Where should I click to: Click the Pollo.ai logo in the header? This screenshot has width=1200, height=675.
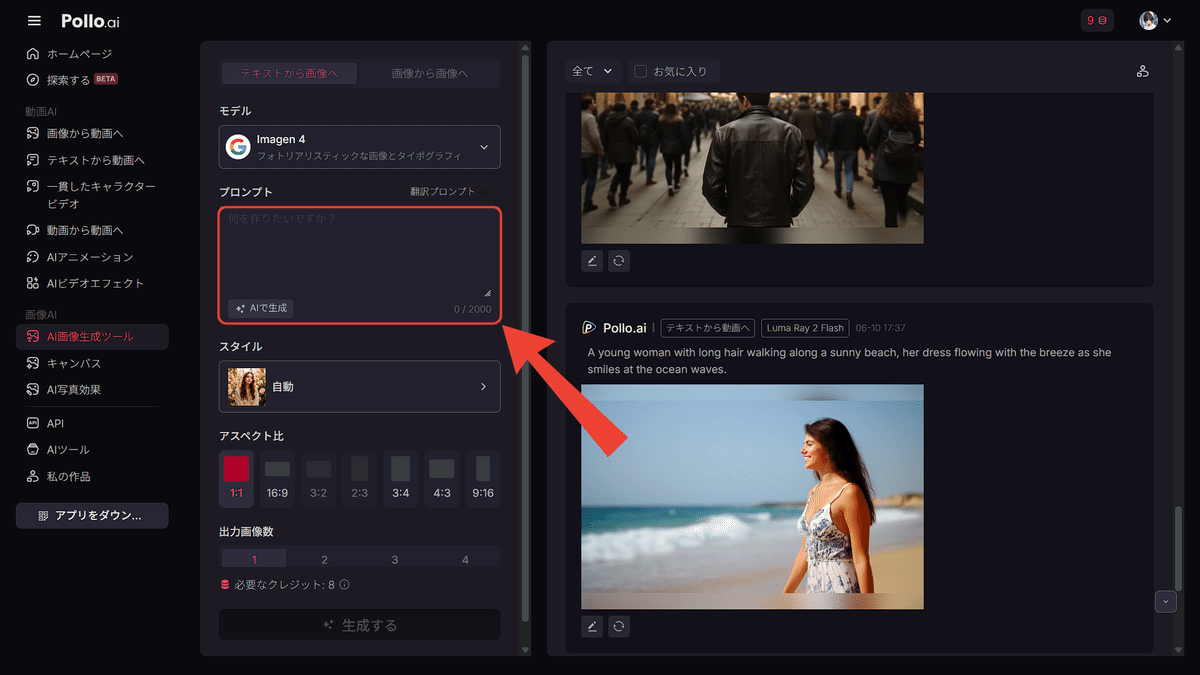click(90, 21)
